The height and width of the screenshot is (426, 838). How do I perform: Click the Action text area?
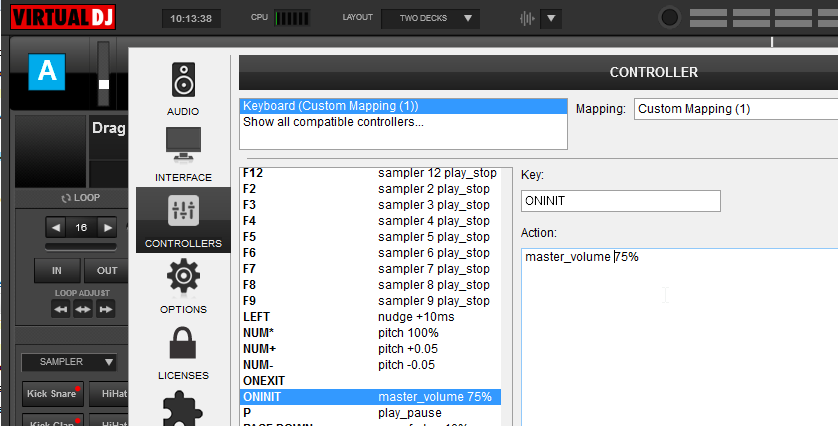[x=680, y=337]
